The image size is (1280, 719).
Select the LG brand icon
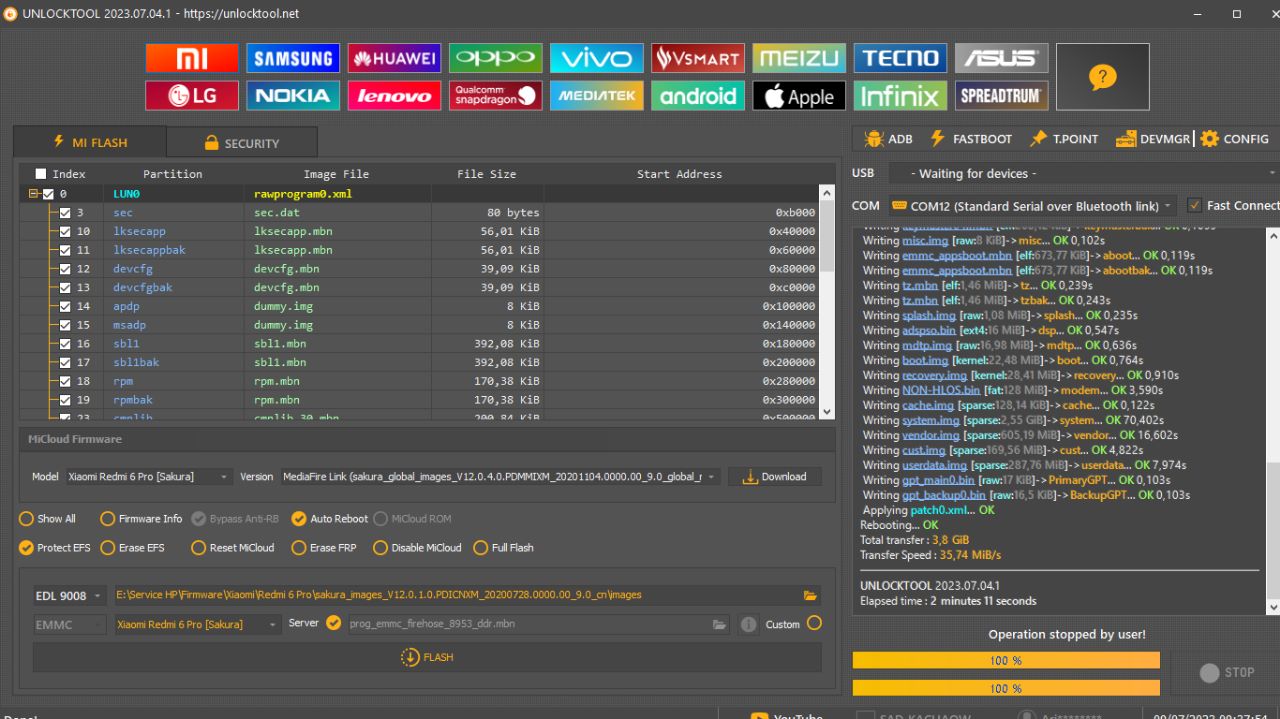[192, 96]
